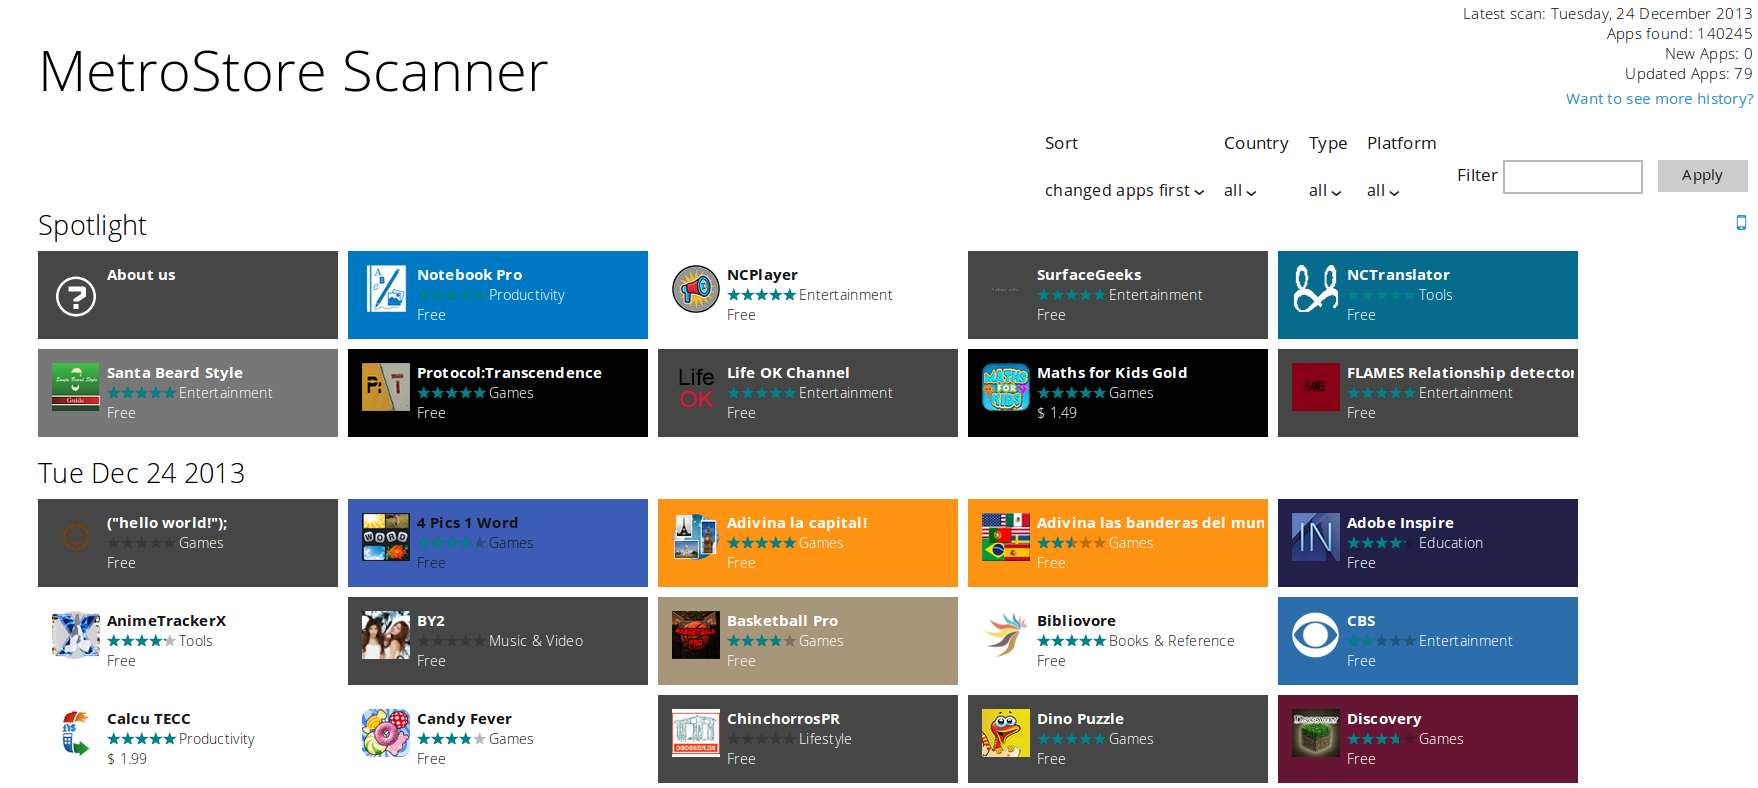Click the Calcu TECC price $ 1.99
Screen dimensions: 1758x788
(127, 759)
